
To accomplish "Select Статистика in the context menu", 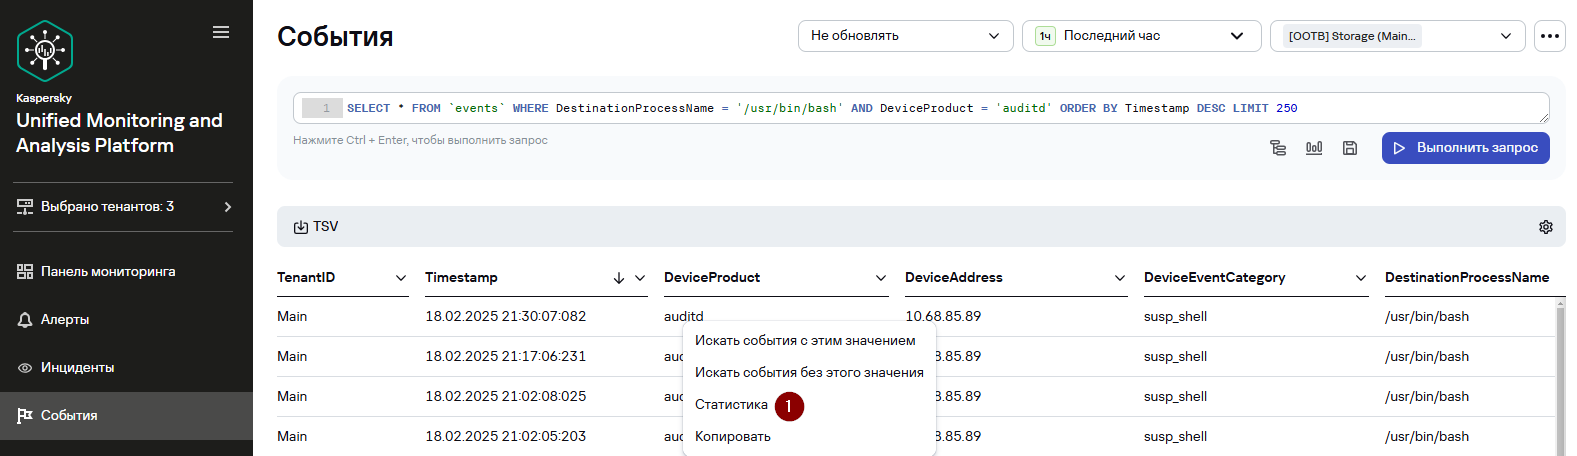I will 731,404.
